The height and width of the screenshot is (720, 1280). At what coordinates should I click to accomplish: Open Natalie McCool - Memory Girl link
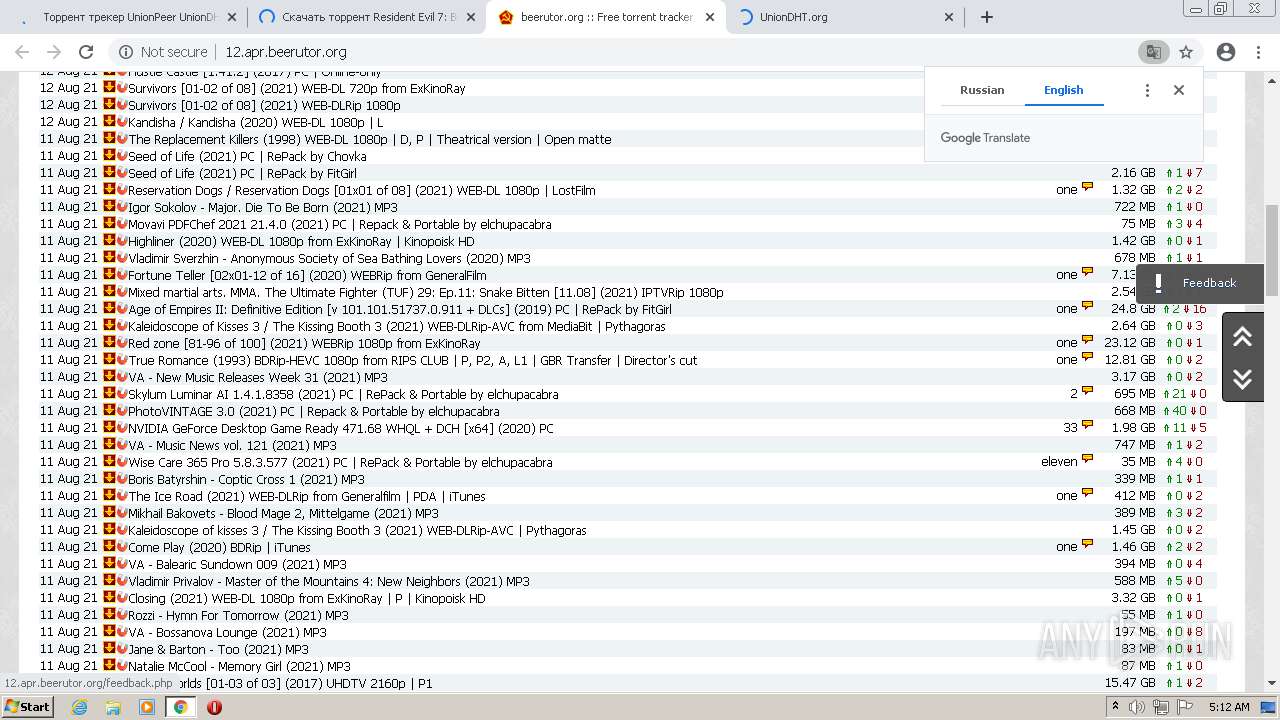click(239, 666)
